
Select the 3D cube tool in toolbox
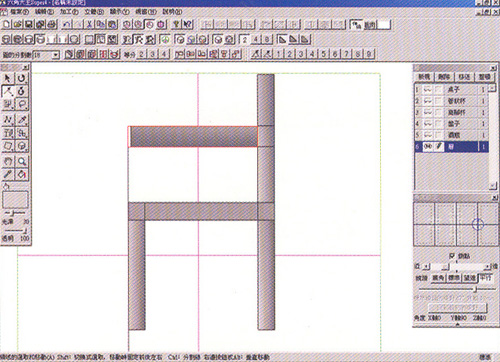22,146
